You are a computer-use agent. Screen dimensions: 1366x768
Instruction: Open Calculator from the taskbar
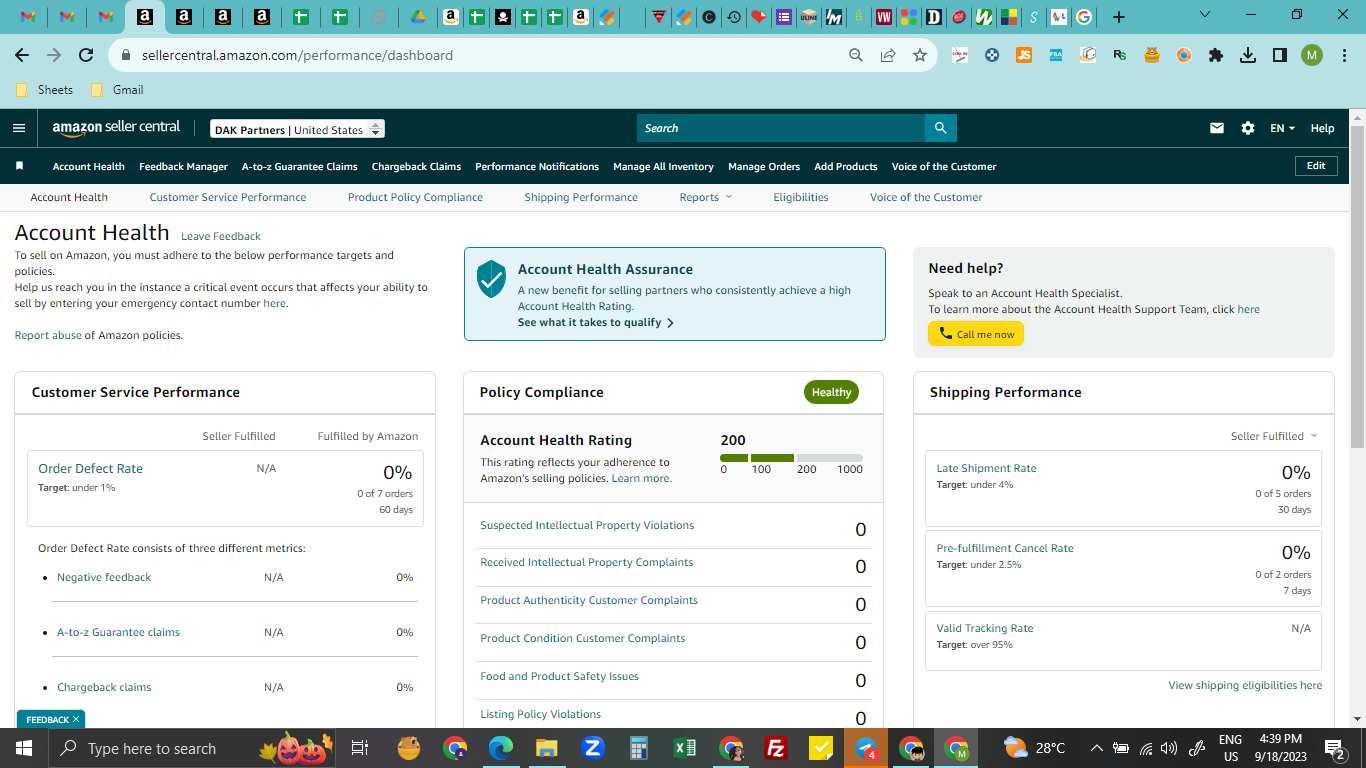pyautogui.click(x=638, y=748)
